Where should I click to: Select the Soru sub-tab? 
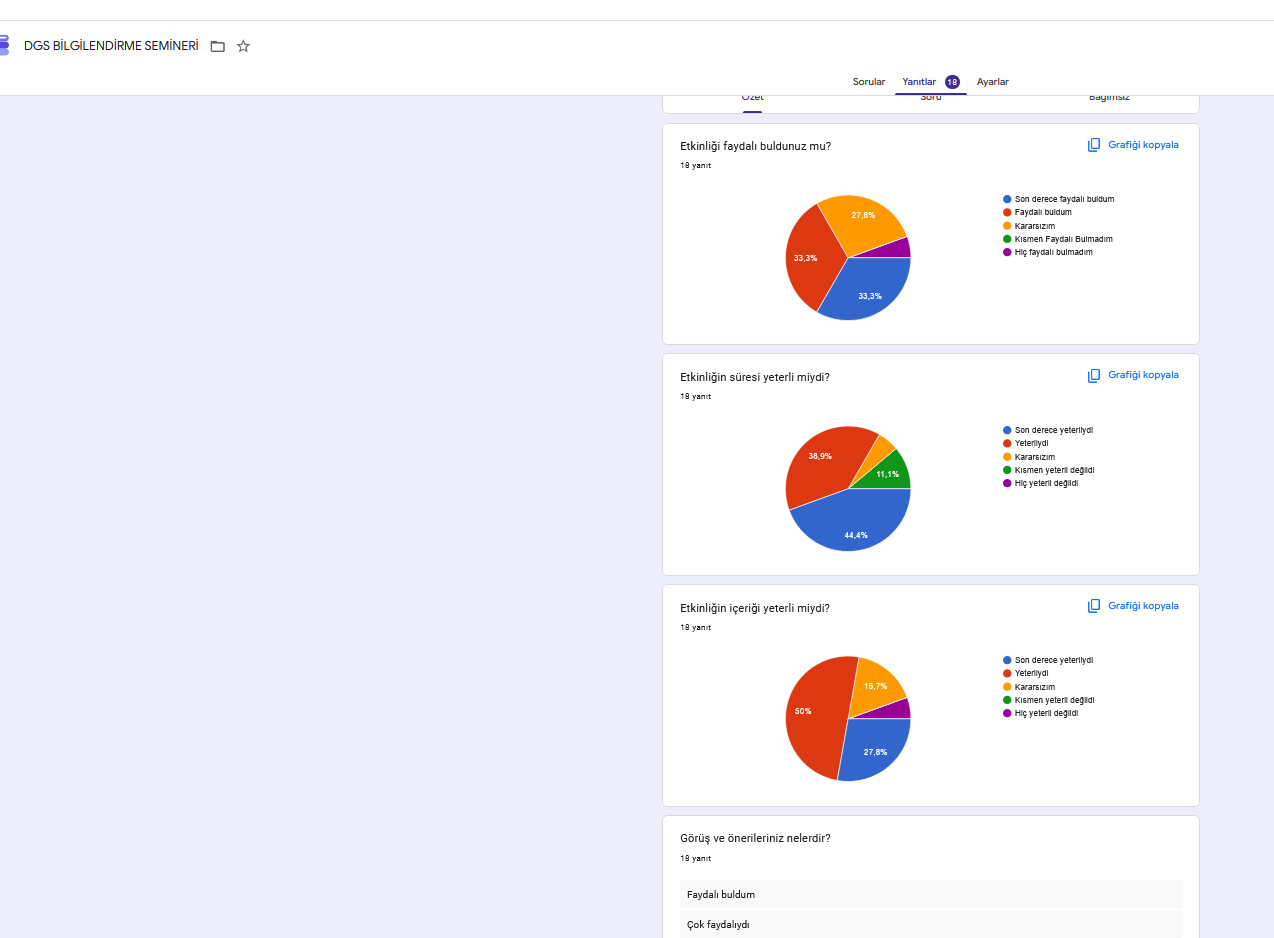click(931, 98)
